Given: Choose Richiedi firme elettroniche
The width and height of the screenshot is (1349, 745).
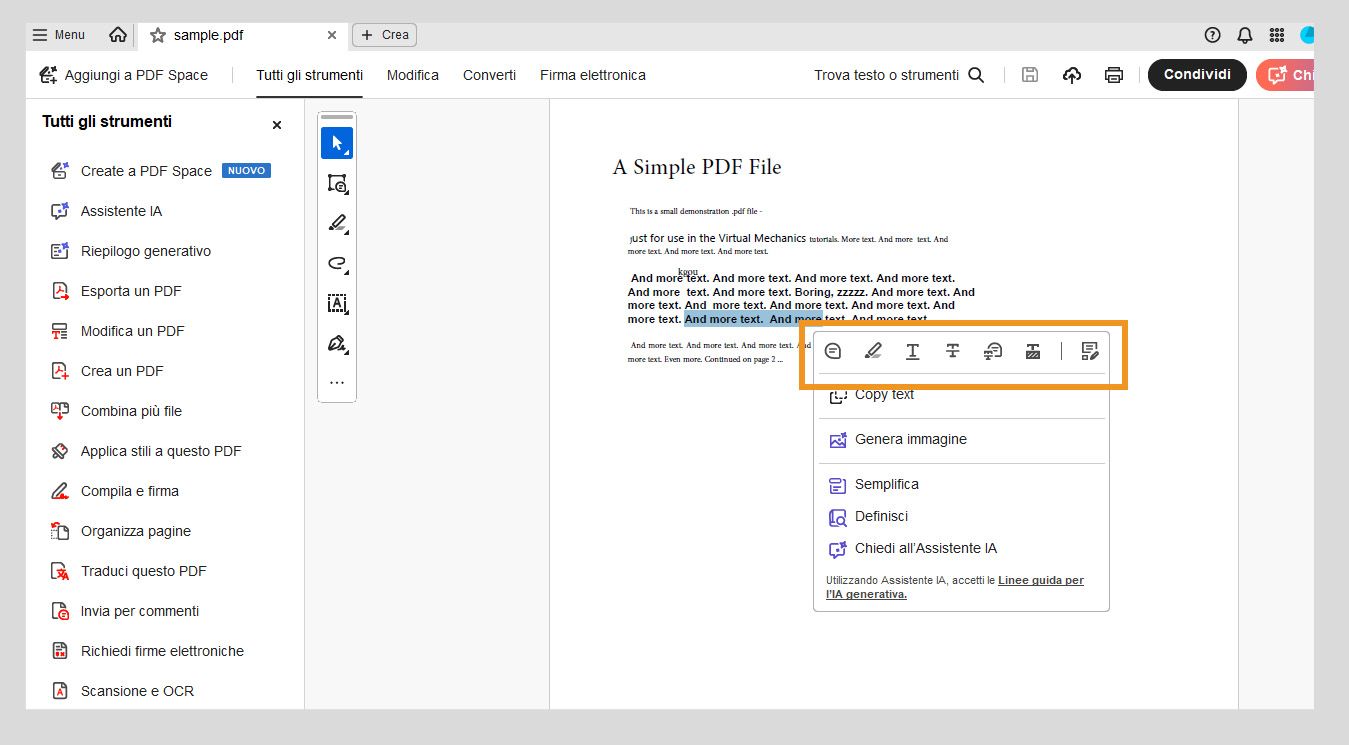Looking at the screenshot, I should (147, 651).
